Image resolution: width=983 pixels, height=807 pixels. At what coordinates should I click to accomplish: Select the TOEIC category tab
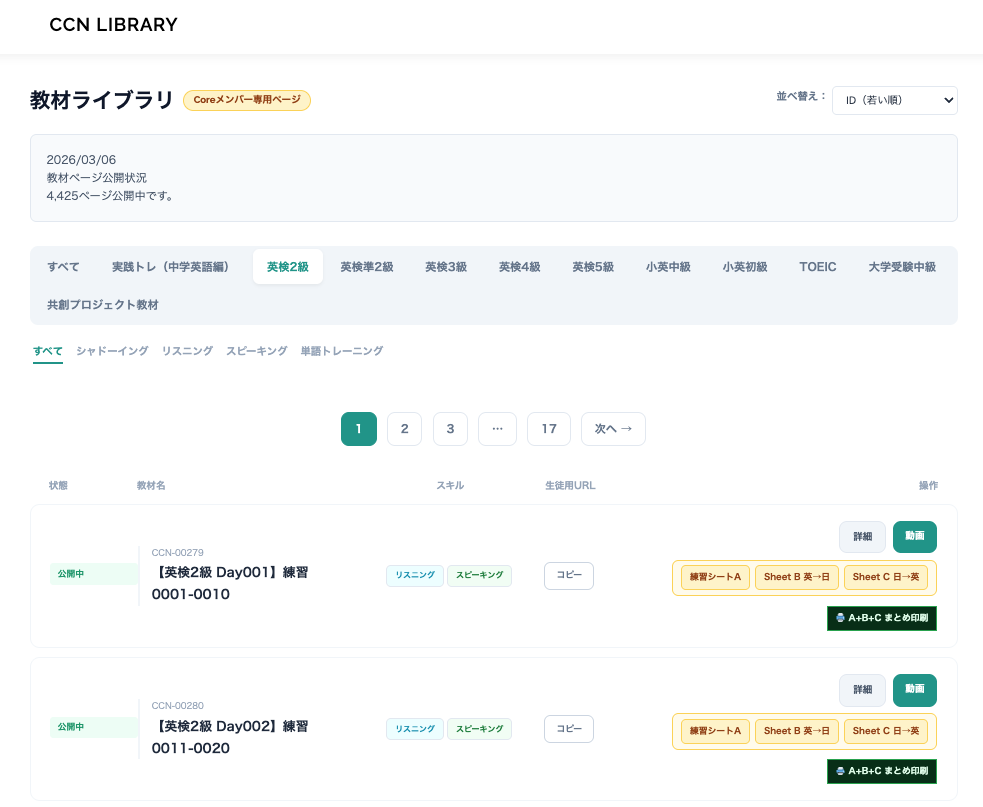817,267
